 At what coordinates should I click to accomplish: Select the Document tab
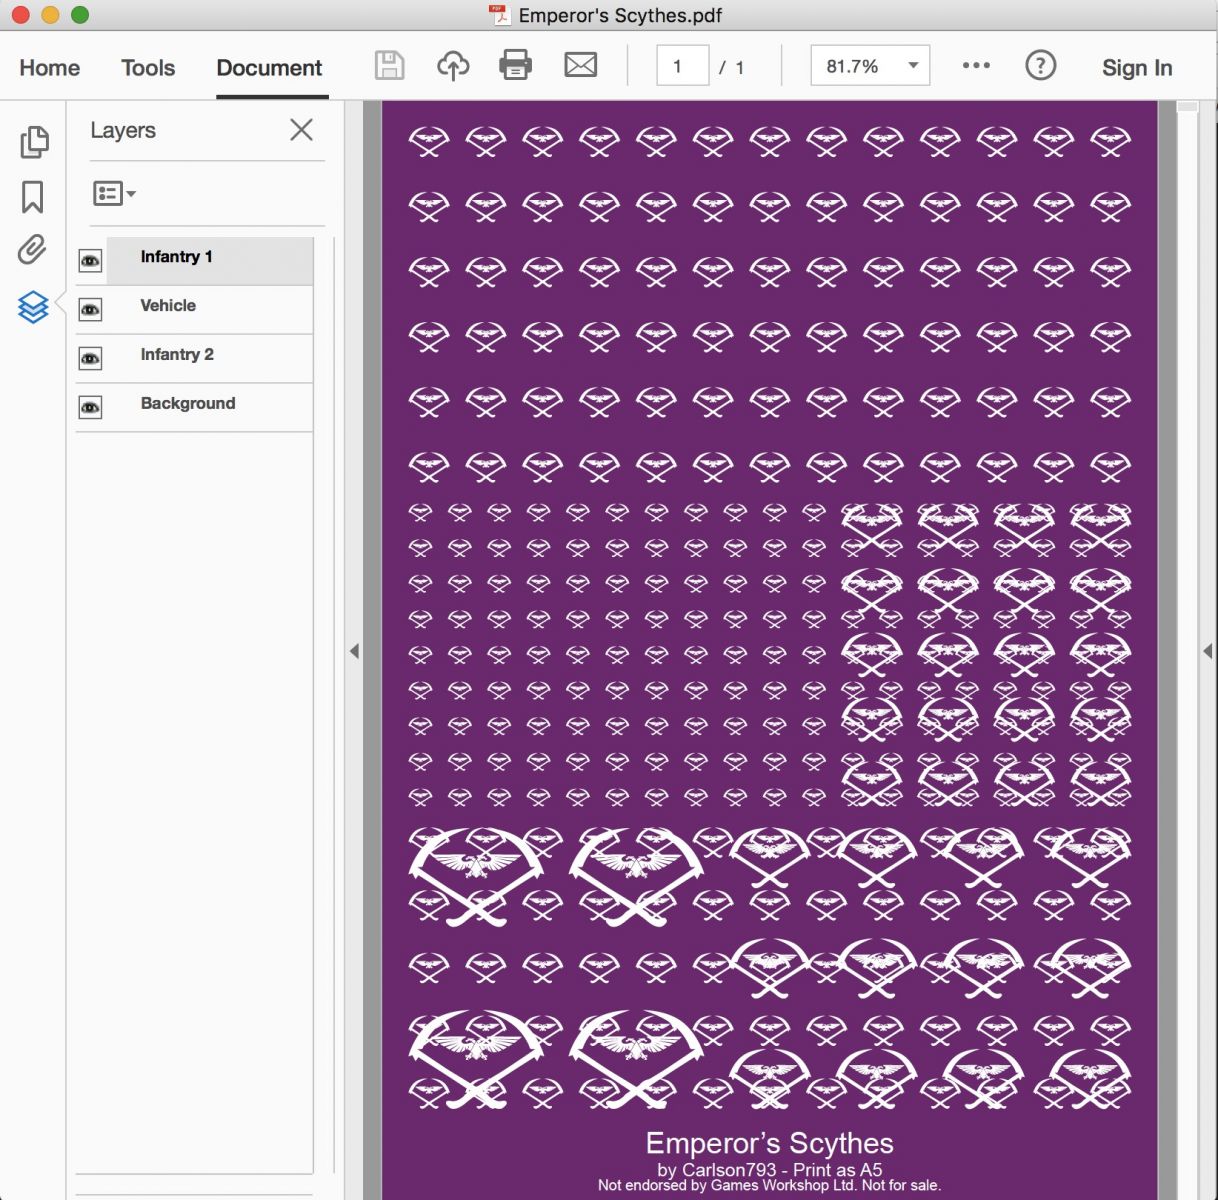(270, 68)
